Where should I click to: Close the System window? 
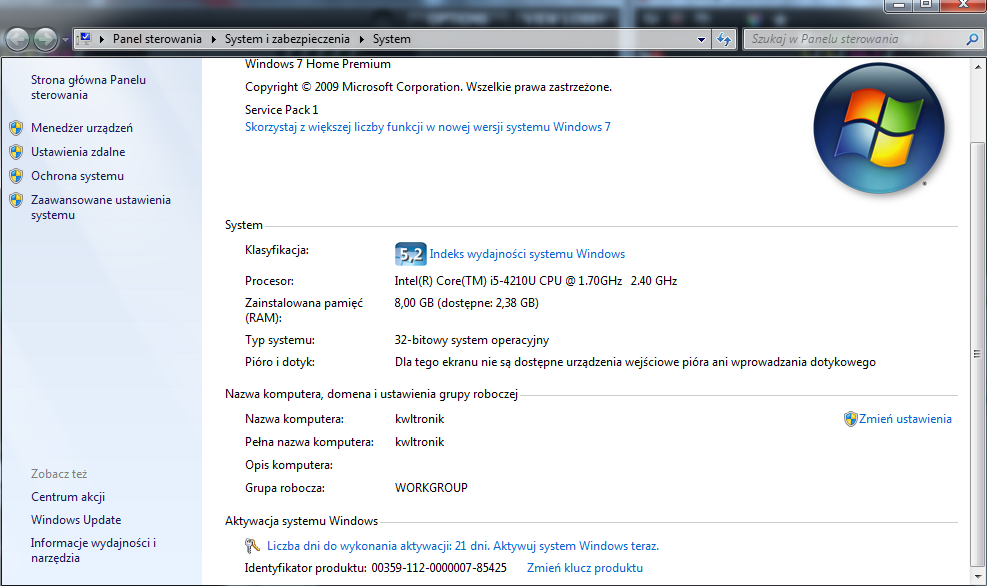(x=963, y=5)
